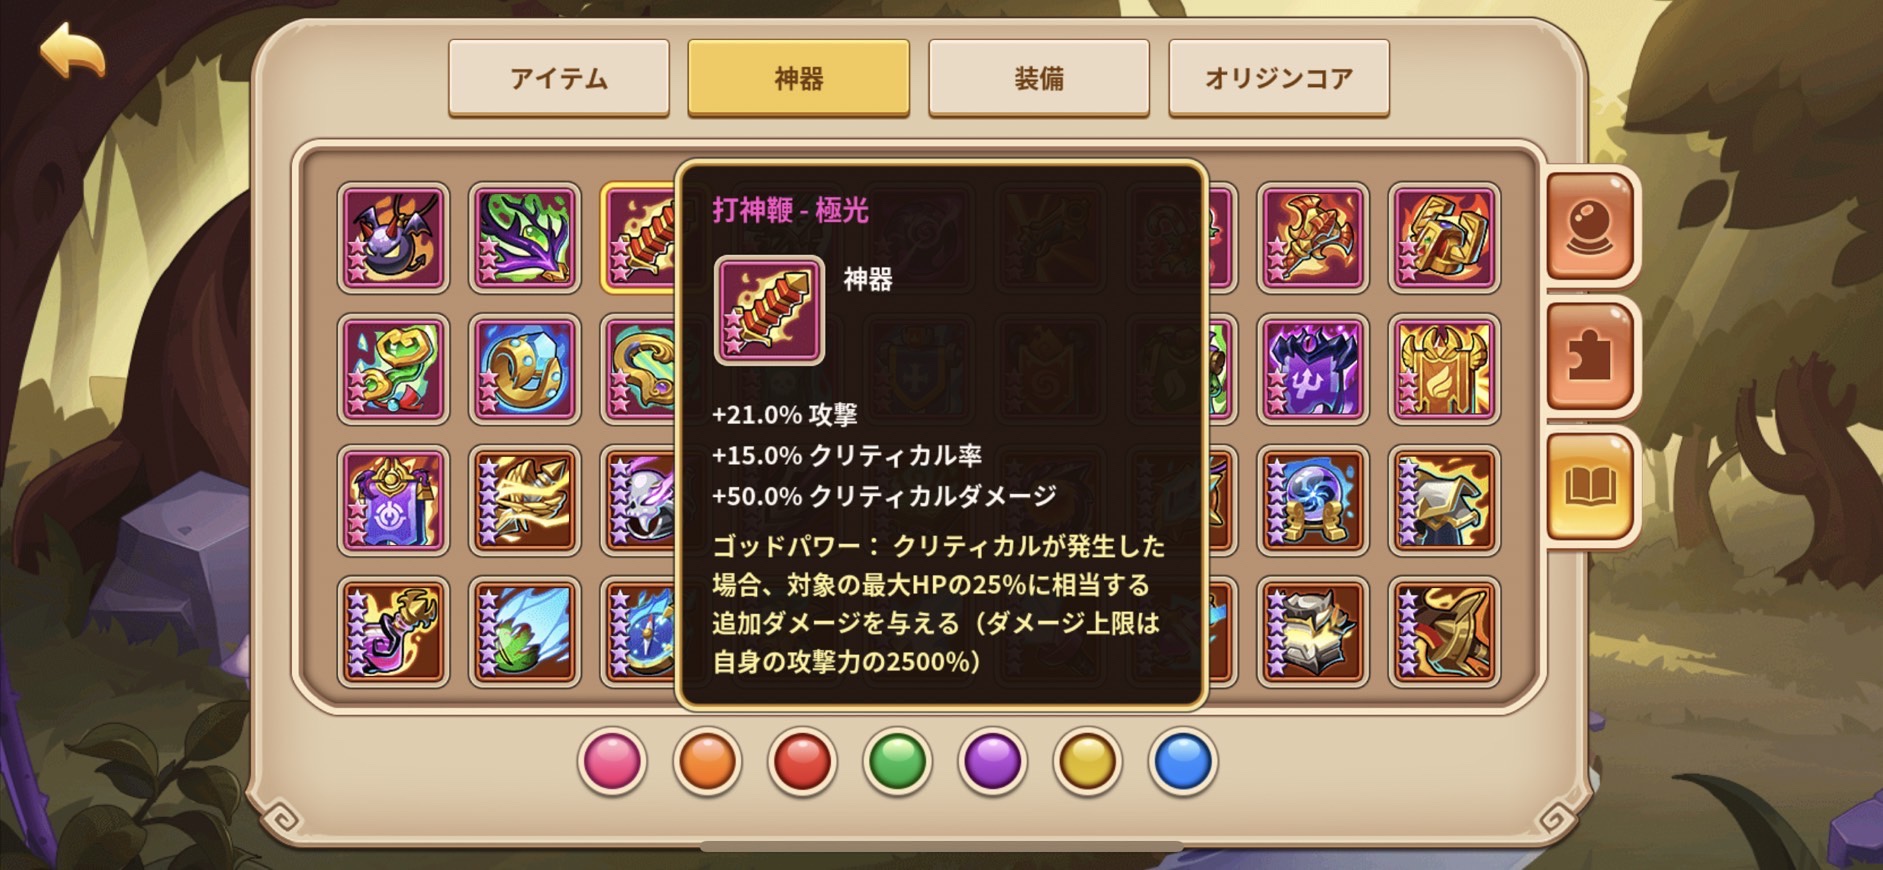This screenshot has height=870, width=1883.
Task: Choose the silver gauntlet artifact icon
Action: pos(1312,632)
